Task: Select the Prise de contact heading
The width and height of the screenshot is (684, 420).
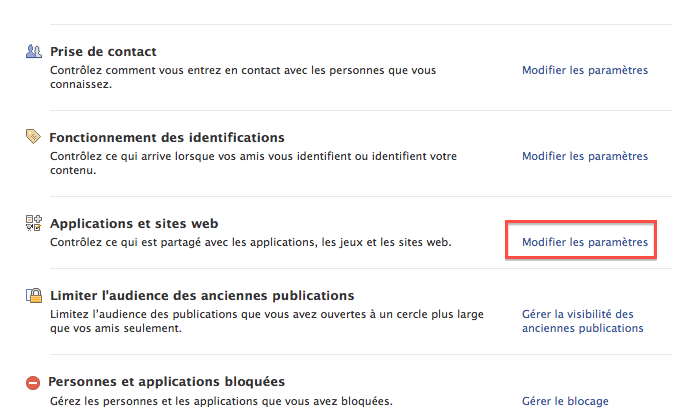Action: [104, 51]
